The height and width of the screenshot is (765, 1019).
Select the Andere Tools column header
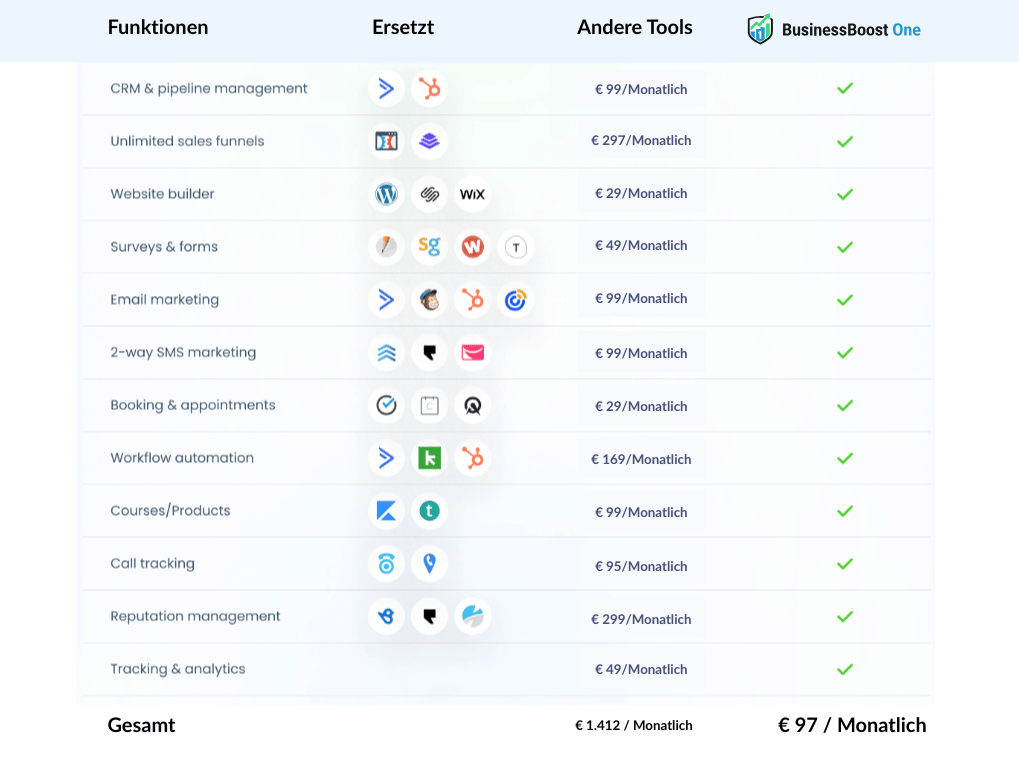coord(634,27)
